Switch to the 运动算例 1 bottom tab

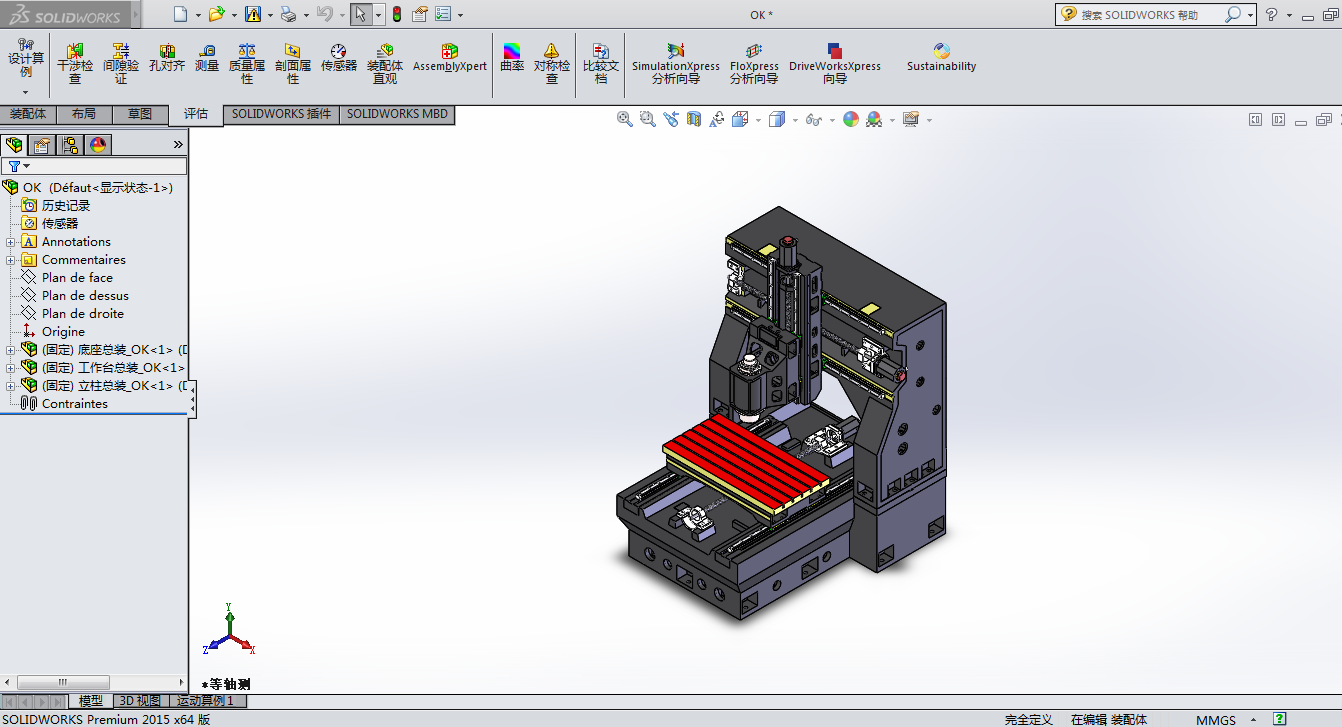click(x=205, y=701)
